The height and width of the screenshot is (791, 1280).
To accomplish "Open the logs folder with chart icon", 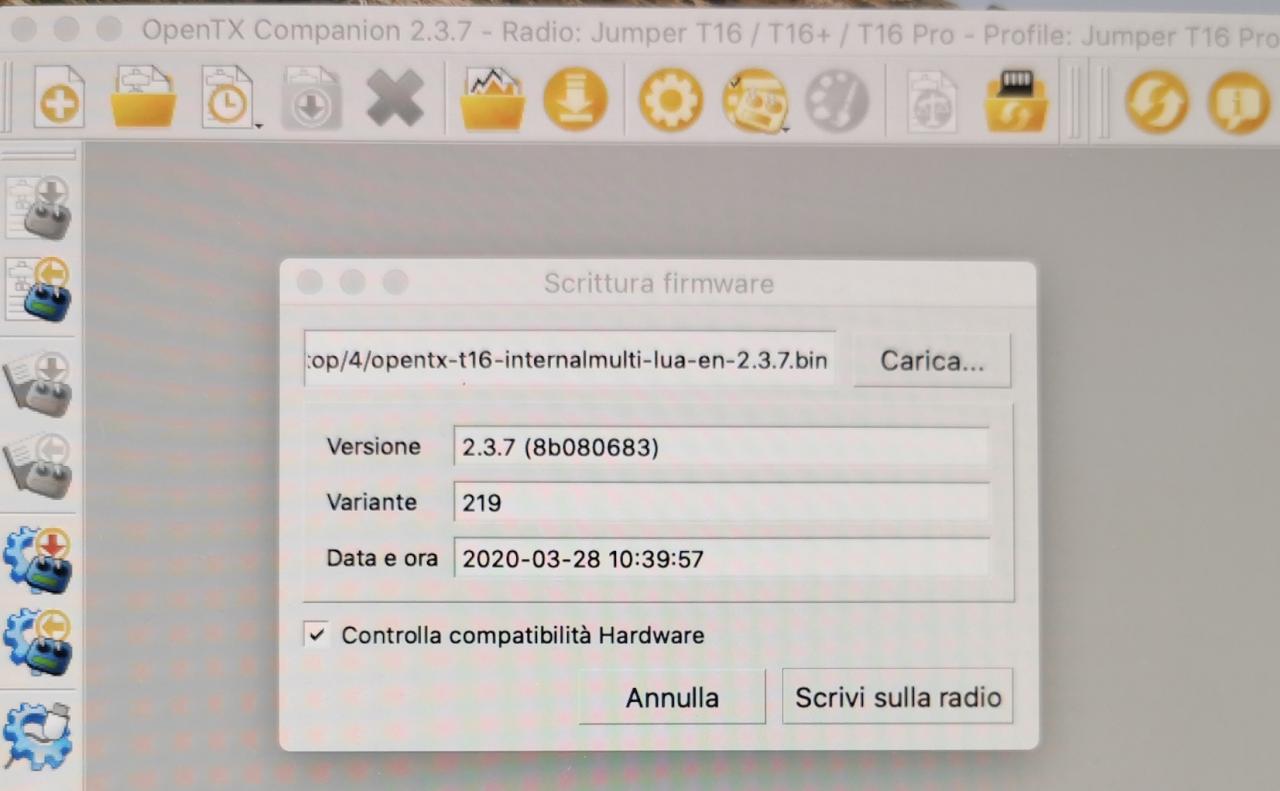I will (x=492, y=100).
